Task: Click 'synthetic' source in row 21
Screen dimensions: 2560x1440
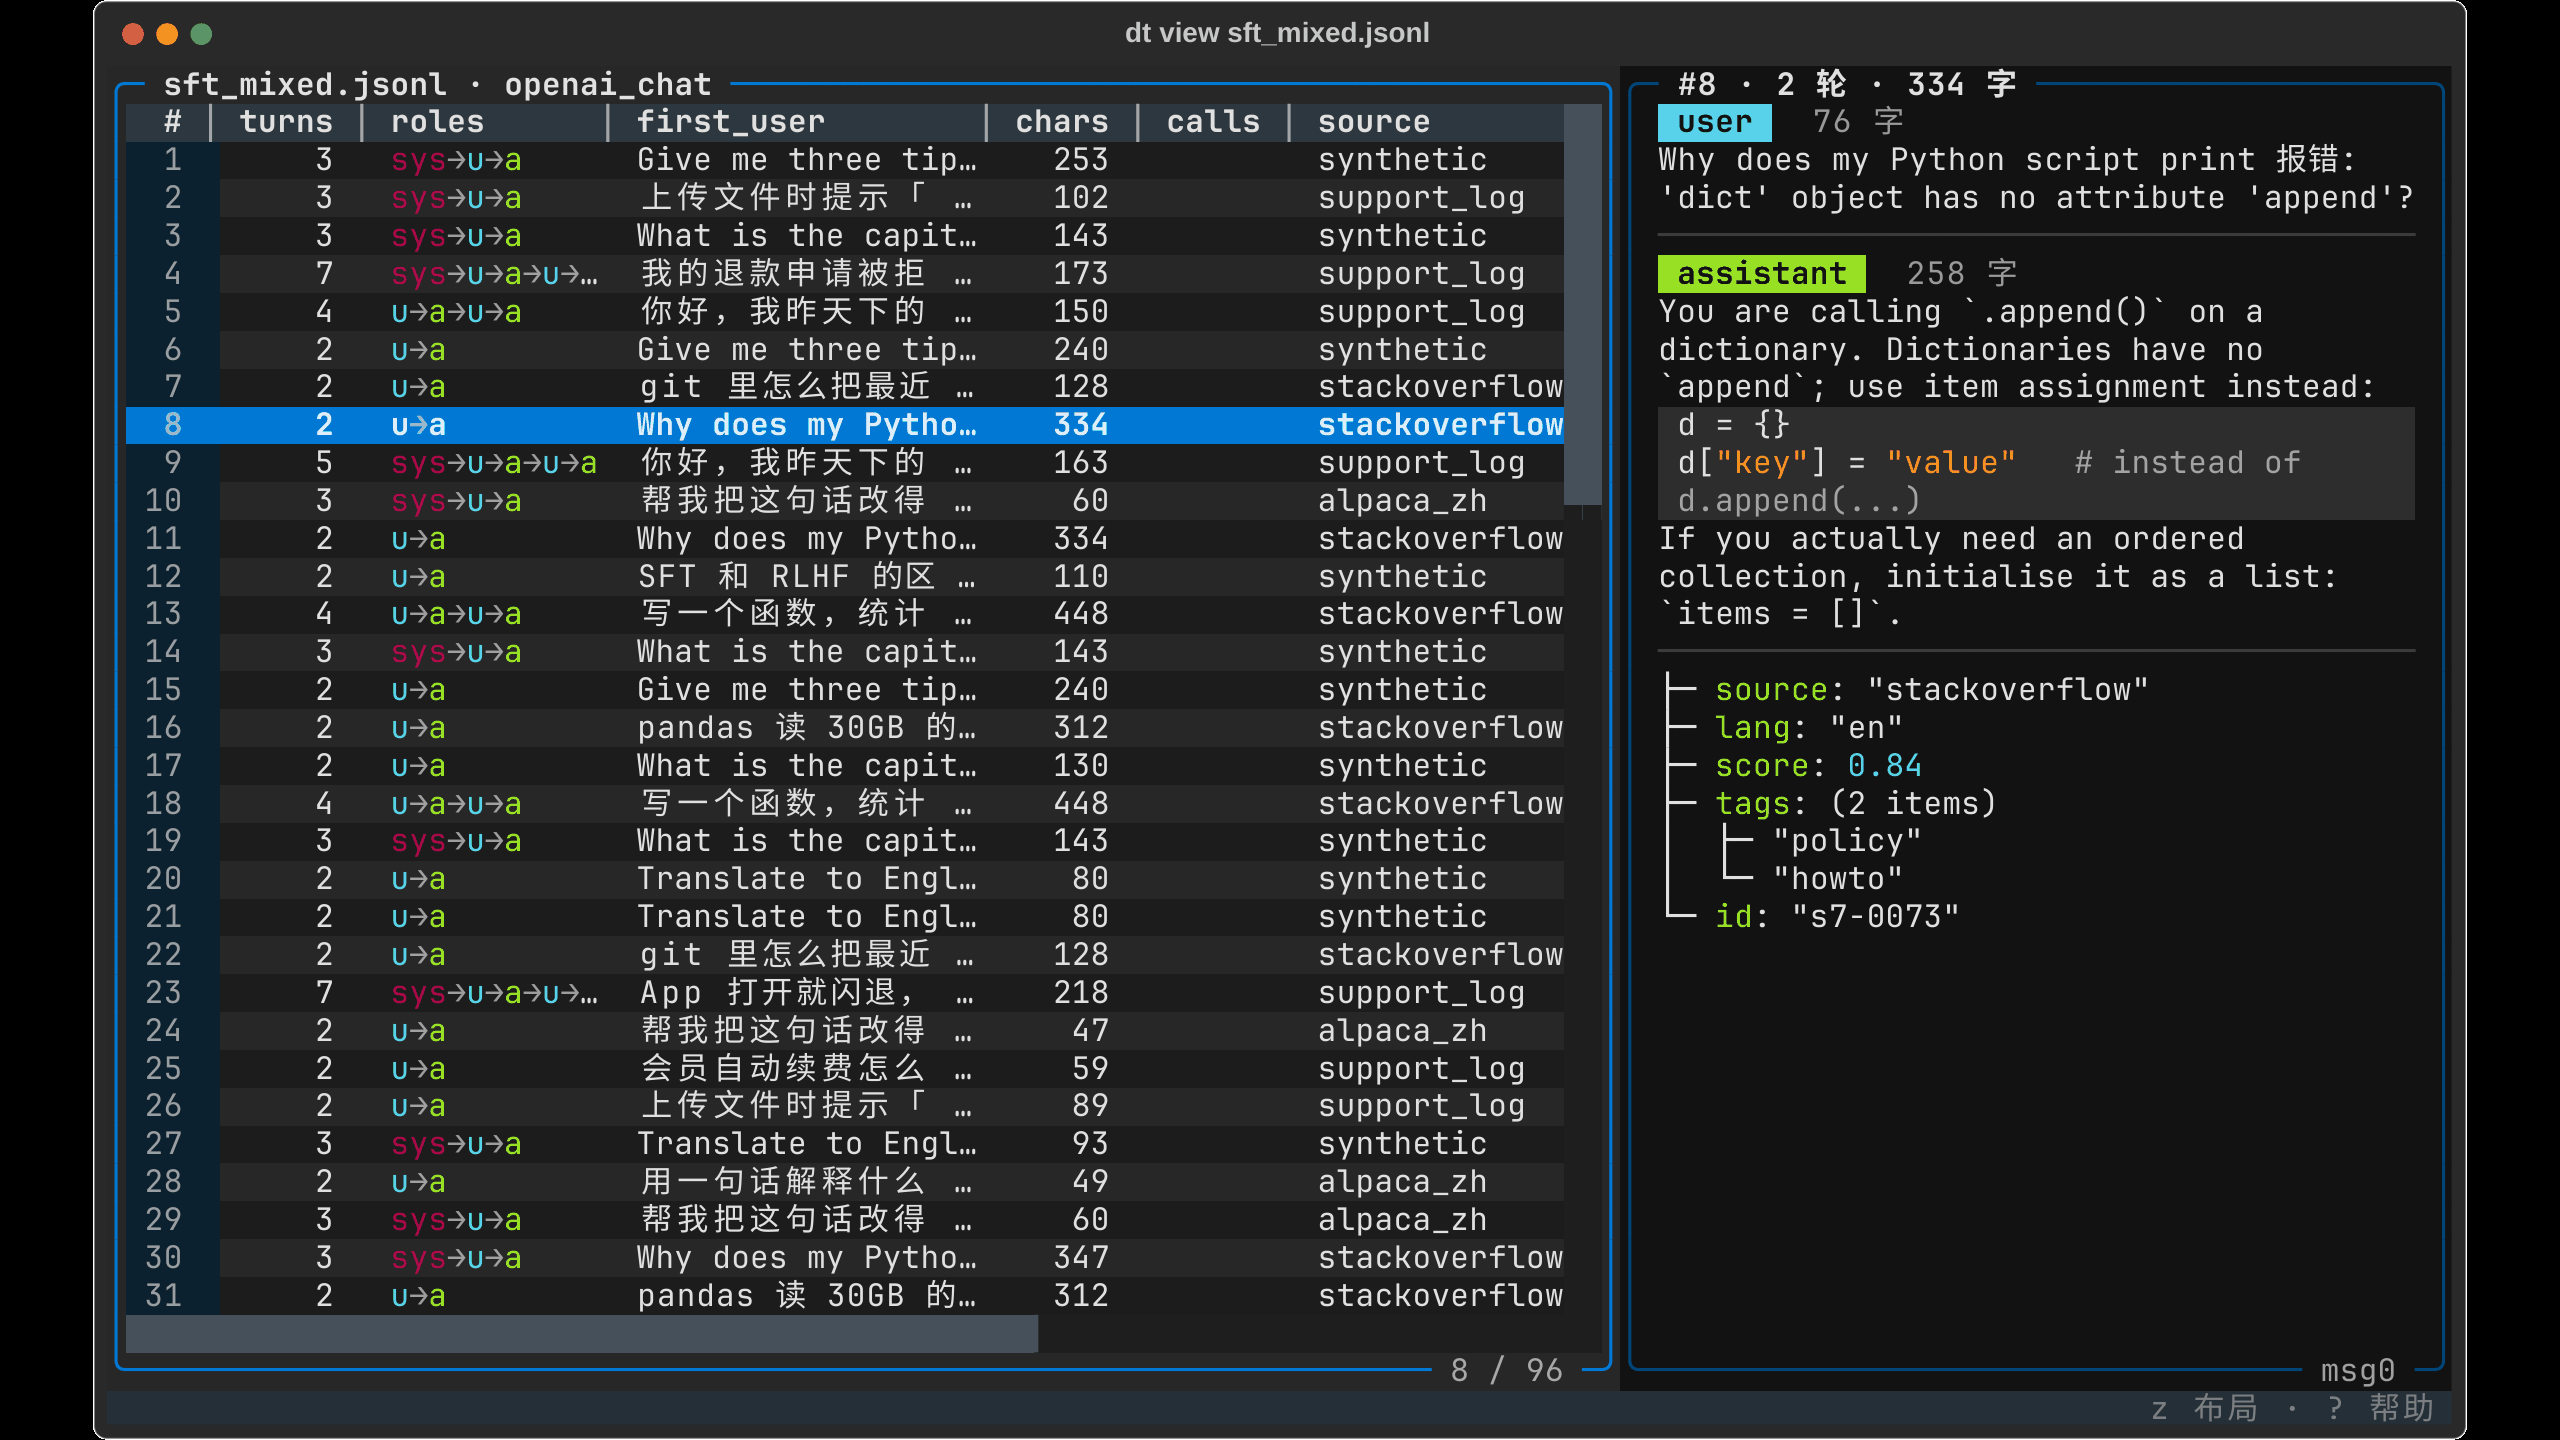Action: [1402, 917]
